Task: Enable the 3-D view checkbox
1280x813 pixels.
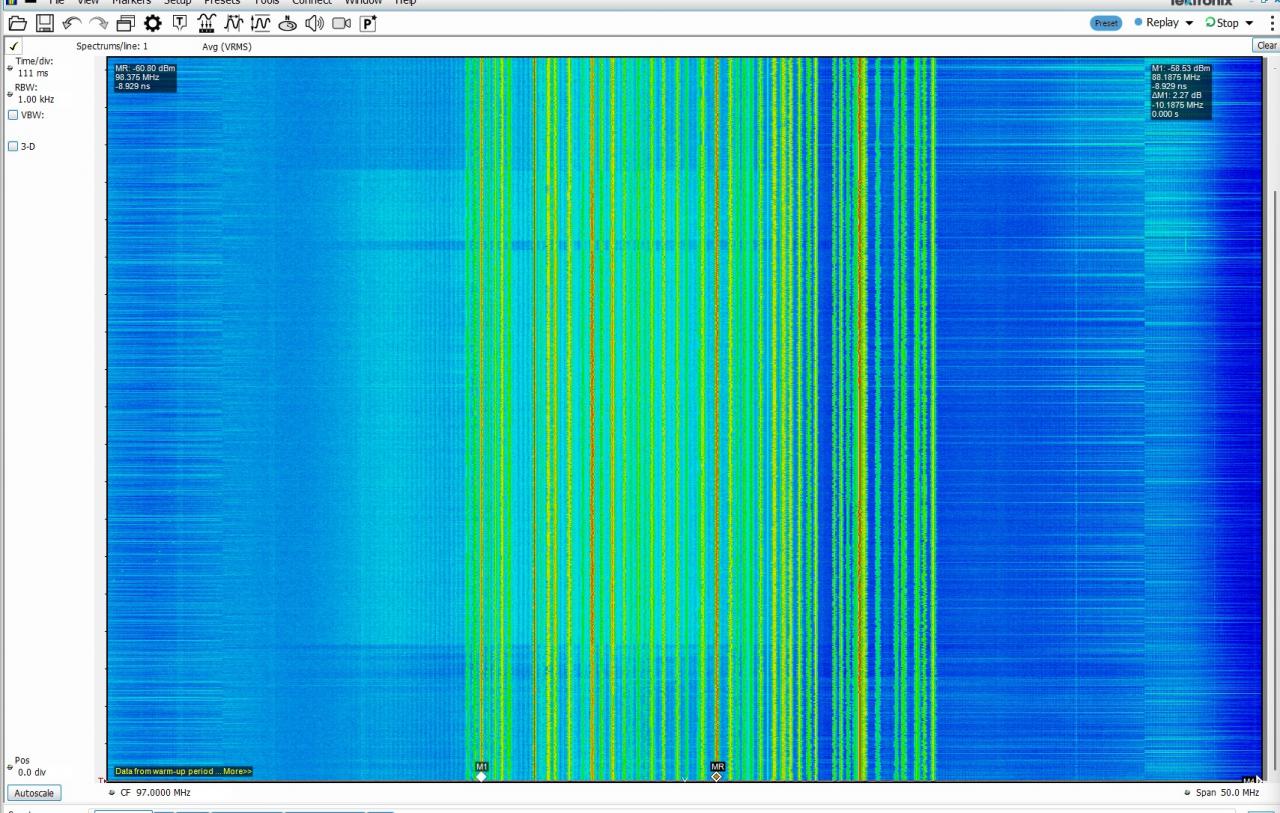Action: (x=13, y=147)
